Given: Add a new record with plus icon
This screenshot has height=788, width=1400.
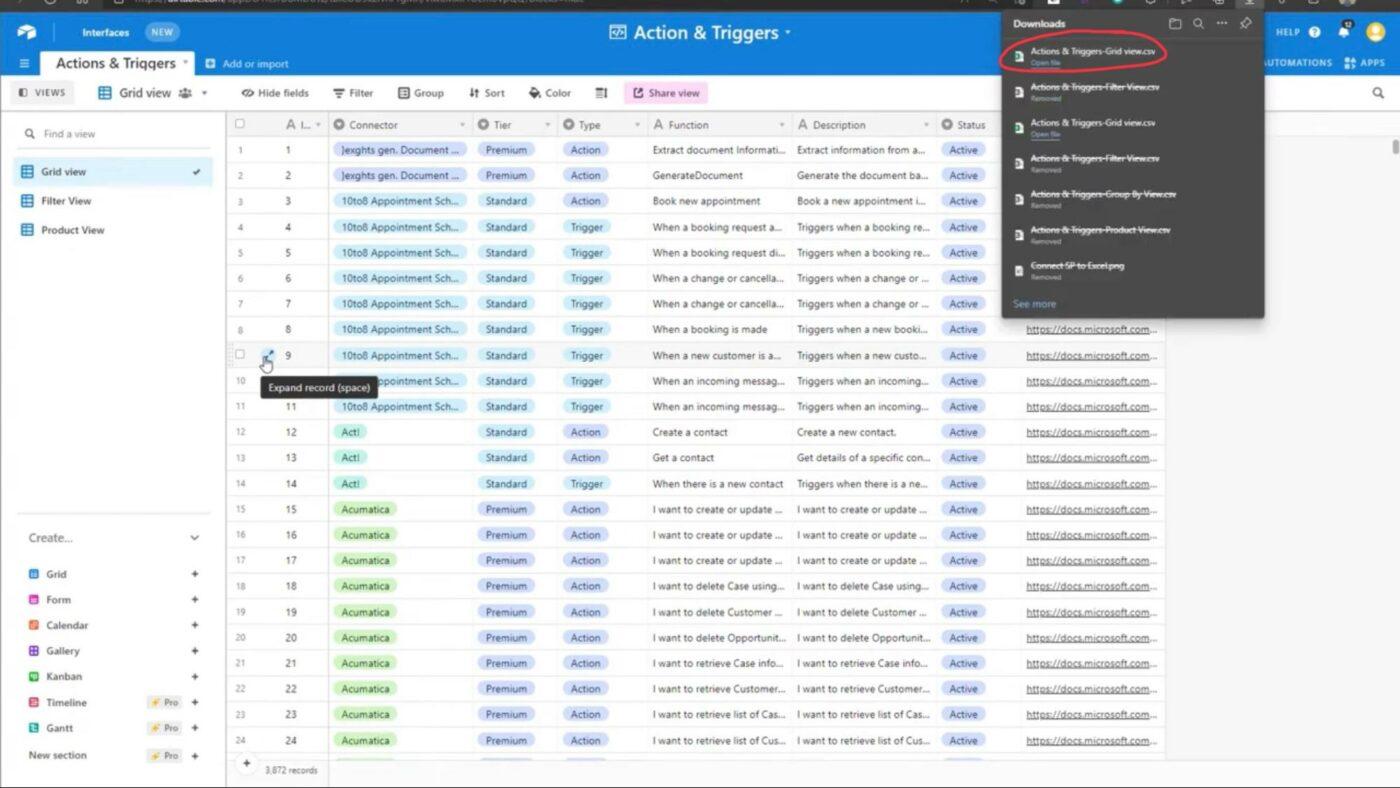Looking at the screenshot, I should pyautogui.click(x=246, y=763).
